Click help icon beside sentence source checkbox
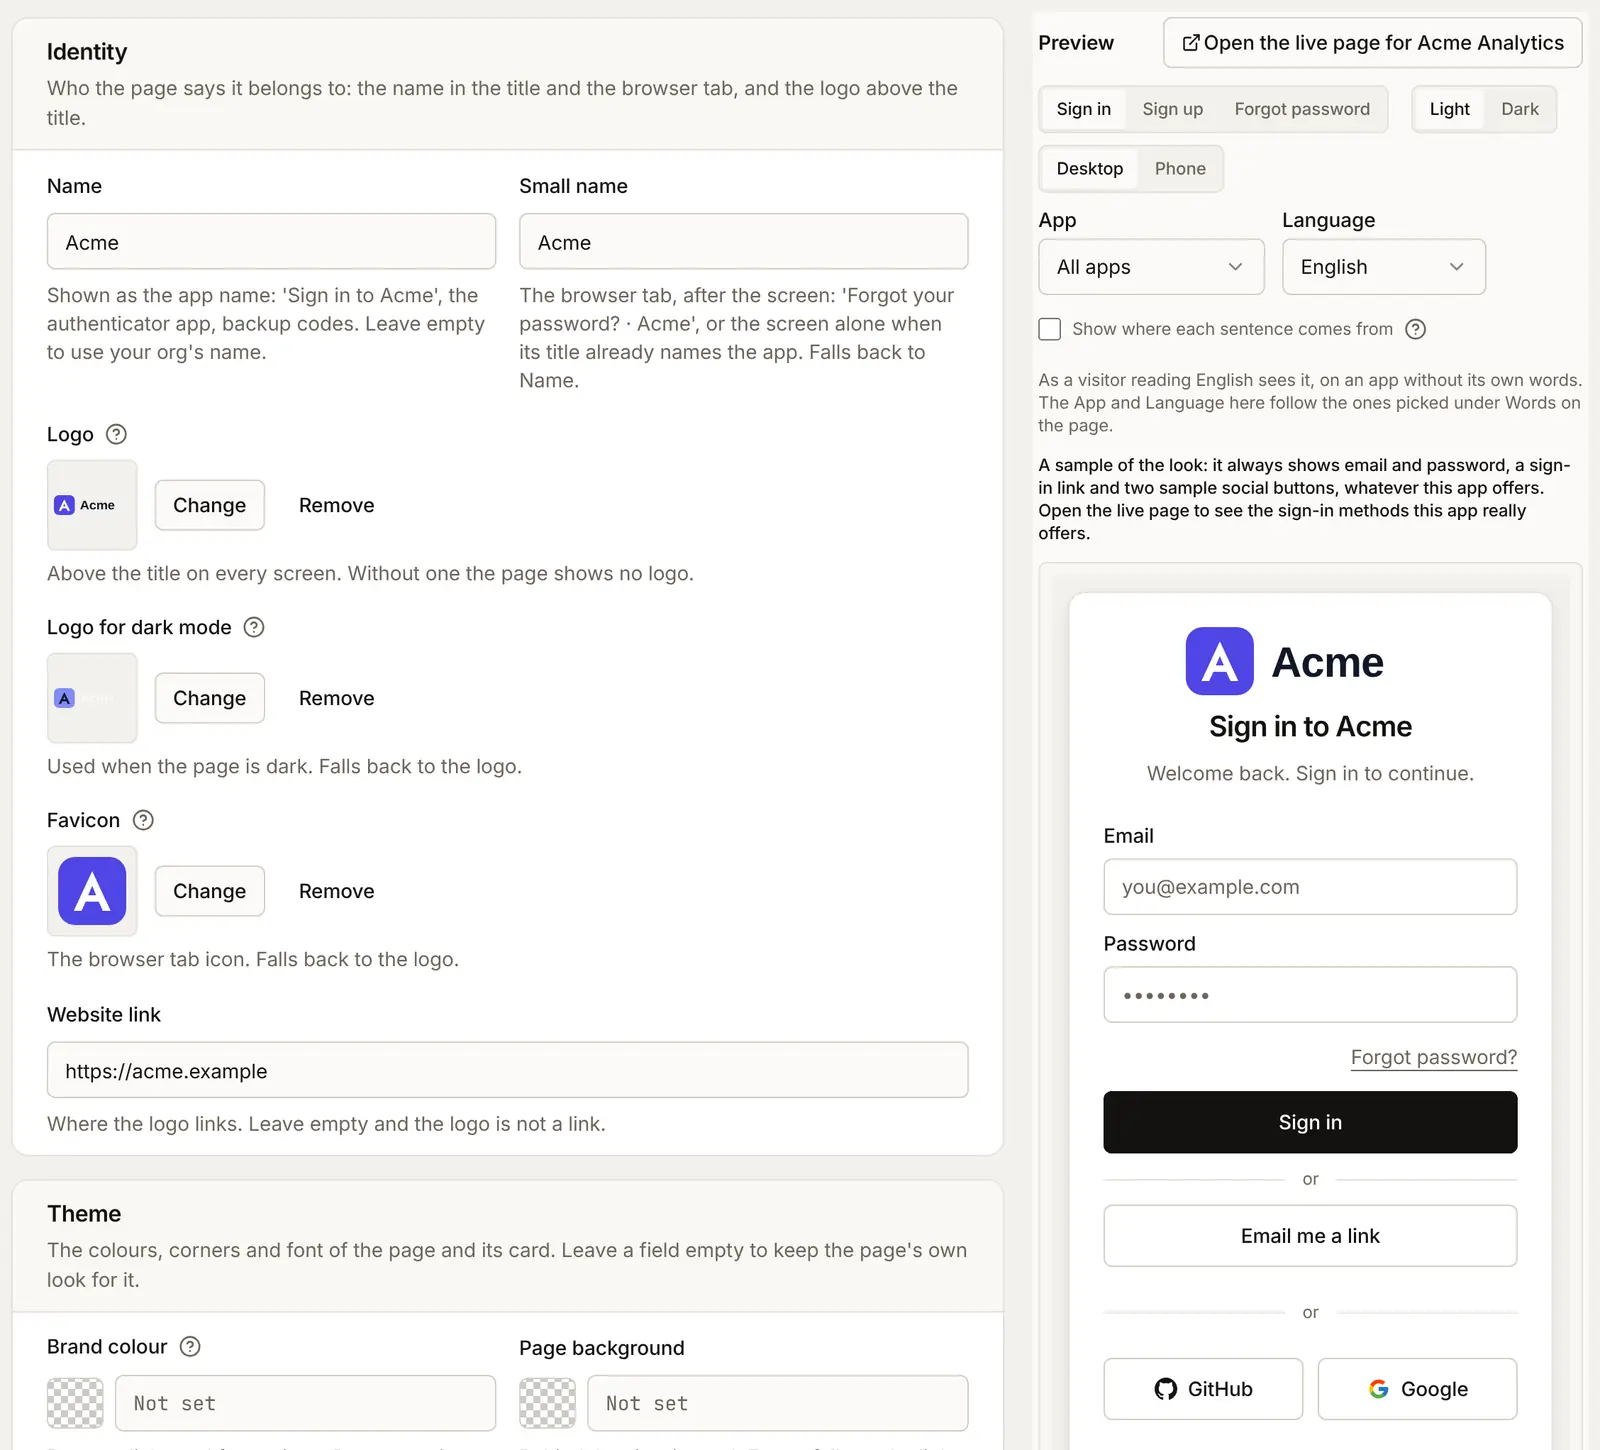 [1415, 329]
